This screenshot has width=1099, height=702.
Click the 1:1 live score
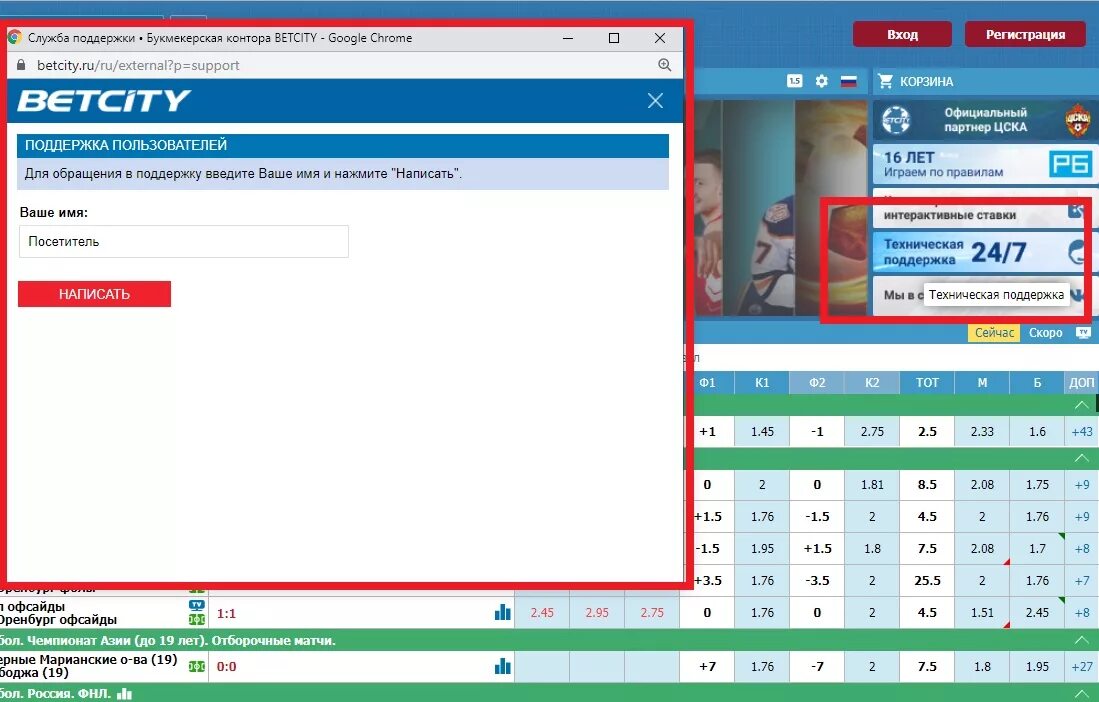[226, 614]
